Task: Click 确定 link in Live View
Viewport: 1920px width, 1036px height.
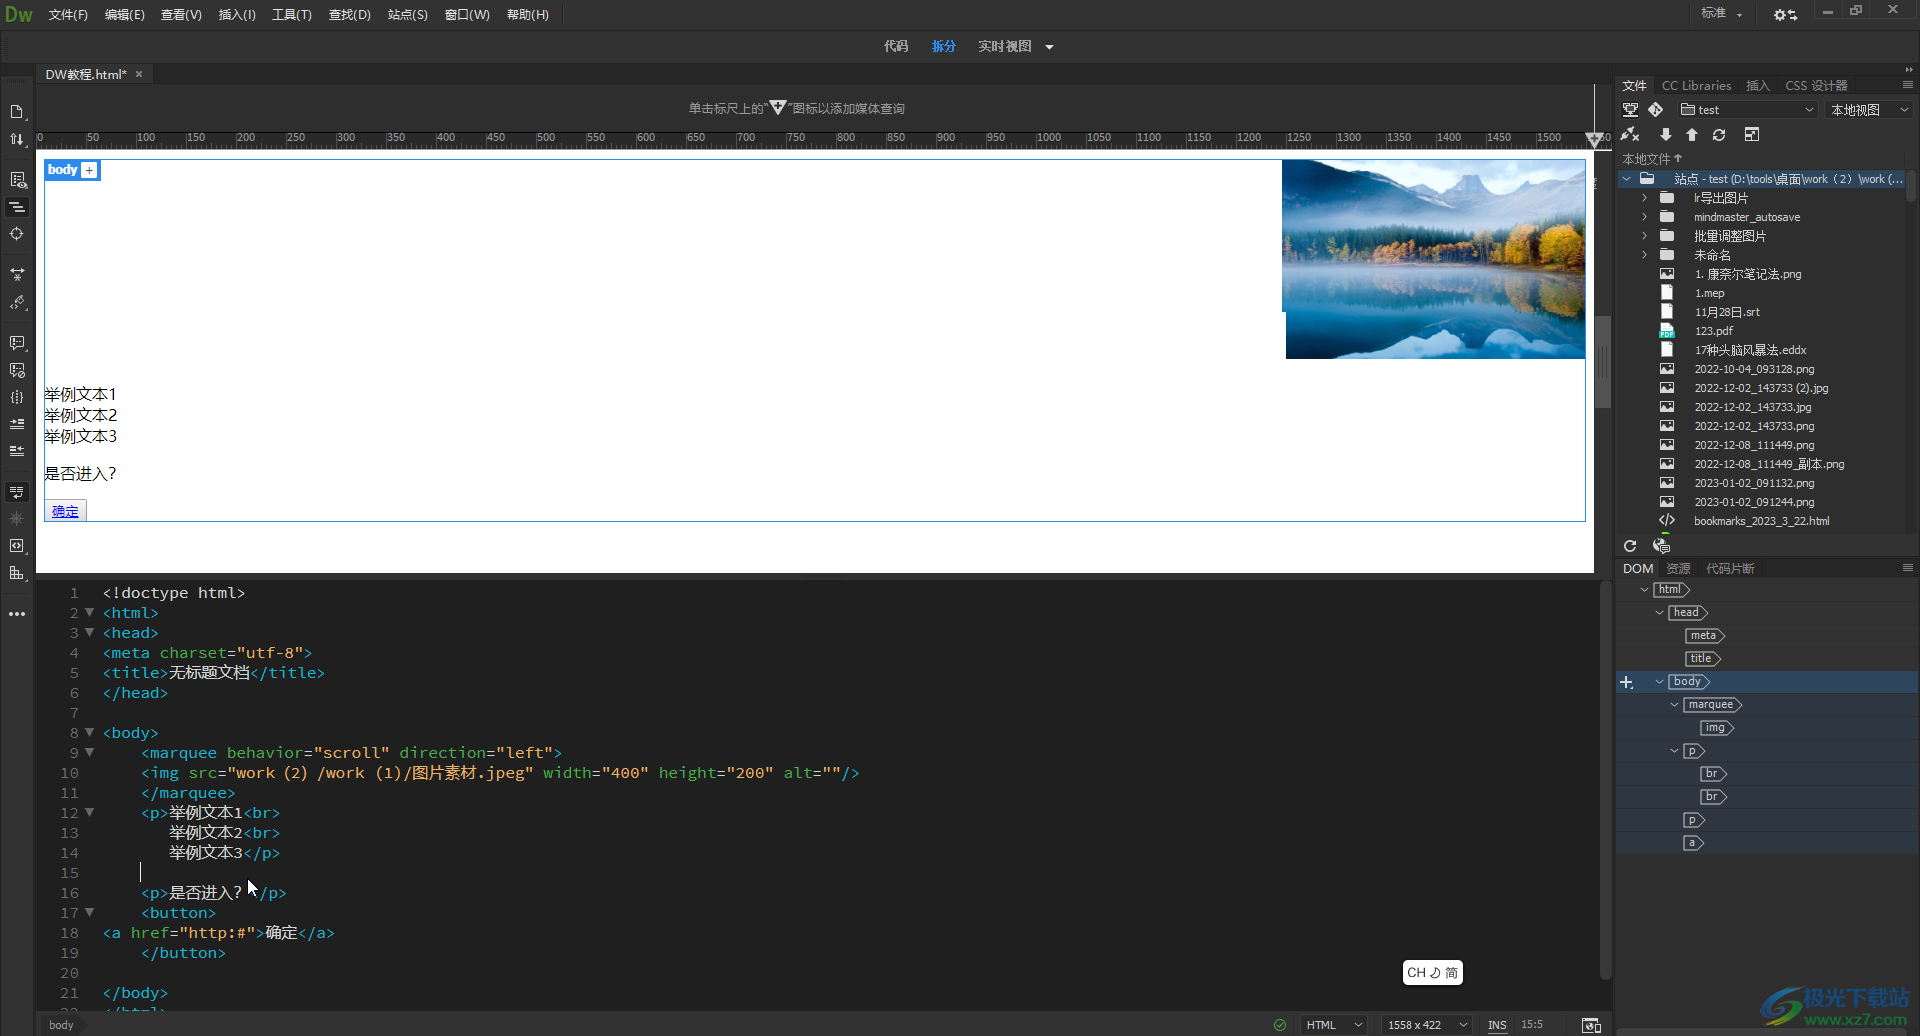Action: (65, 512)
